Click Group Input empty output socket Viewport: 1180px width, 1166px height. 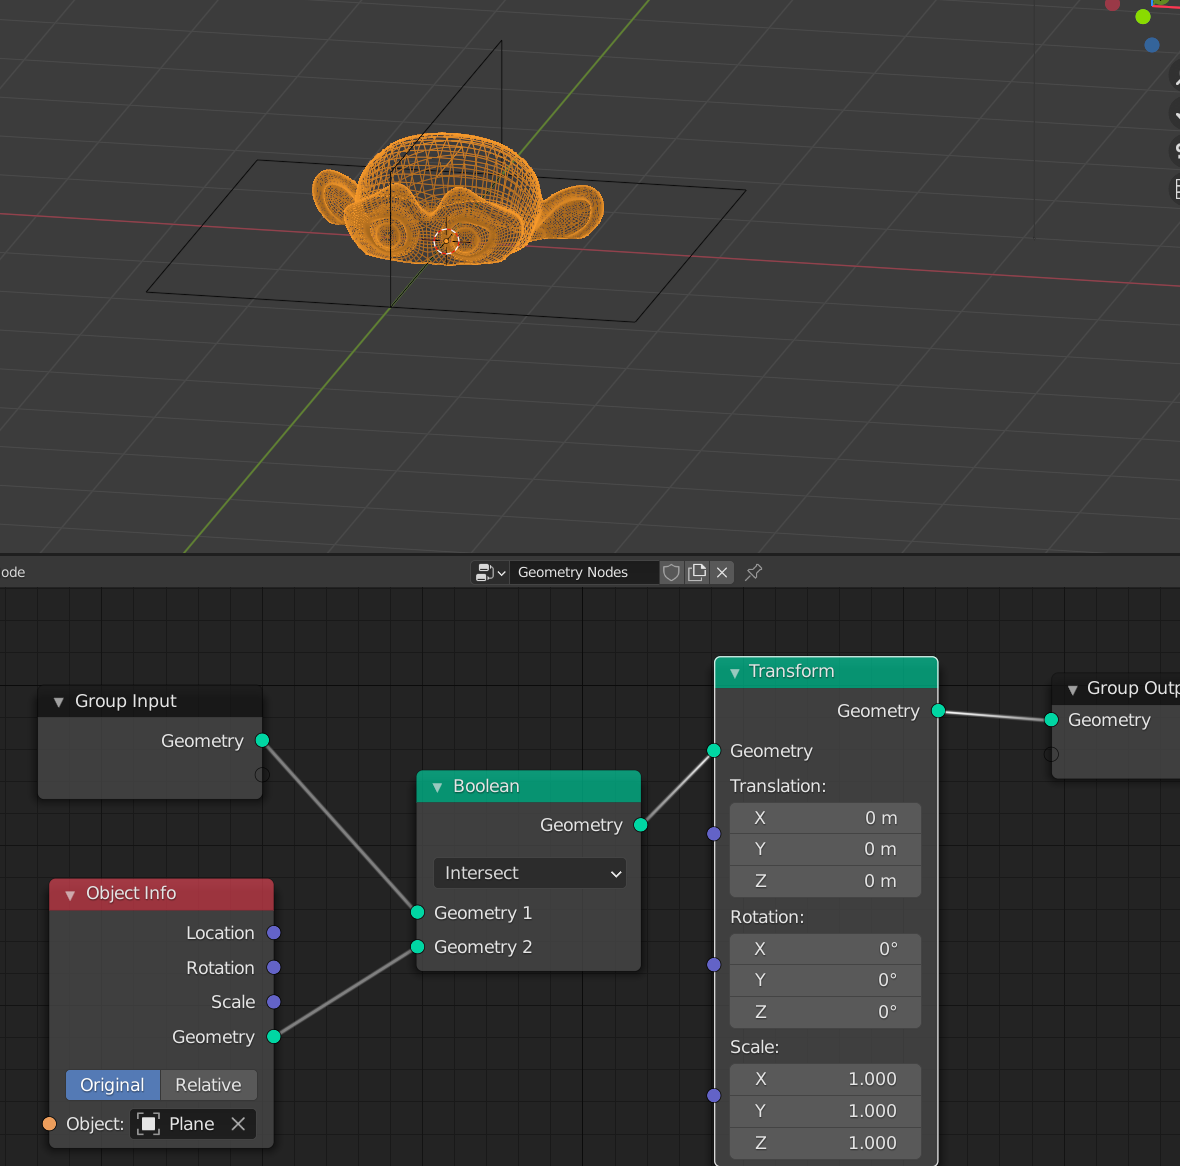(x=263, y=775)
